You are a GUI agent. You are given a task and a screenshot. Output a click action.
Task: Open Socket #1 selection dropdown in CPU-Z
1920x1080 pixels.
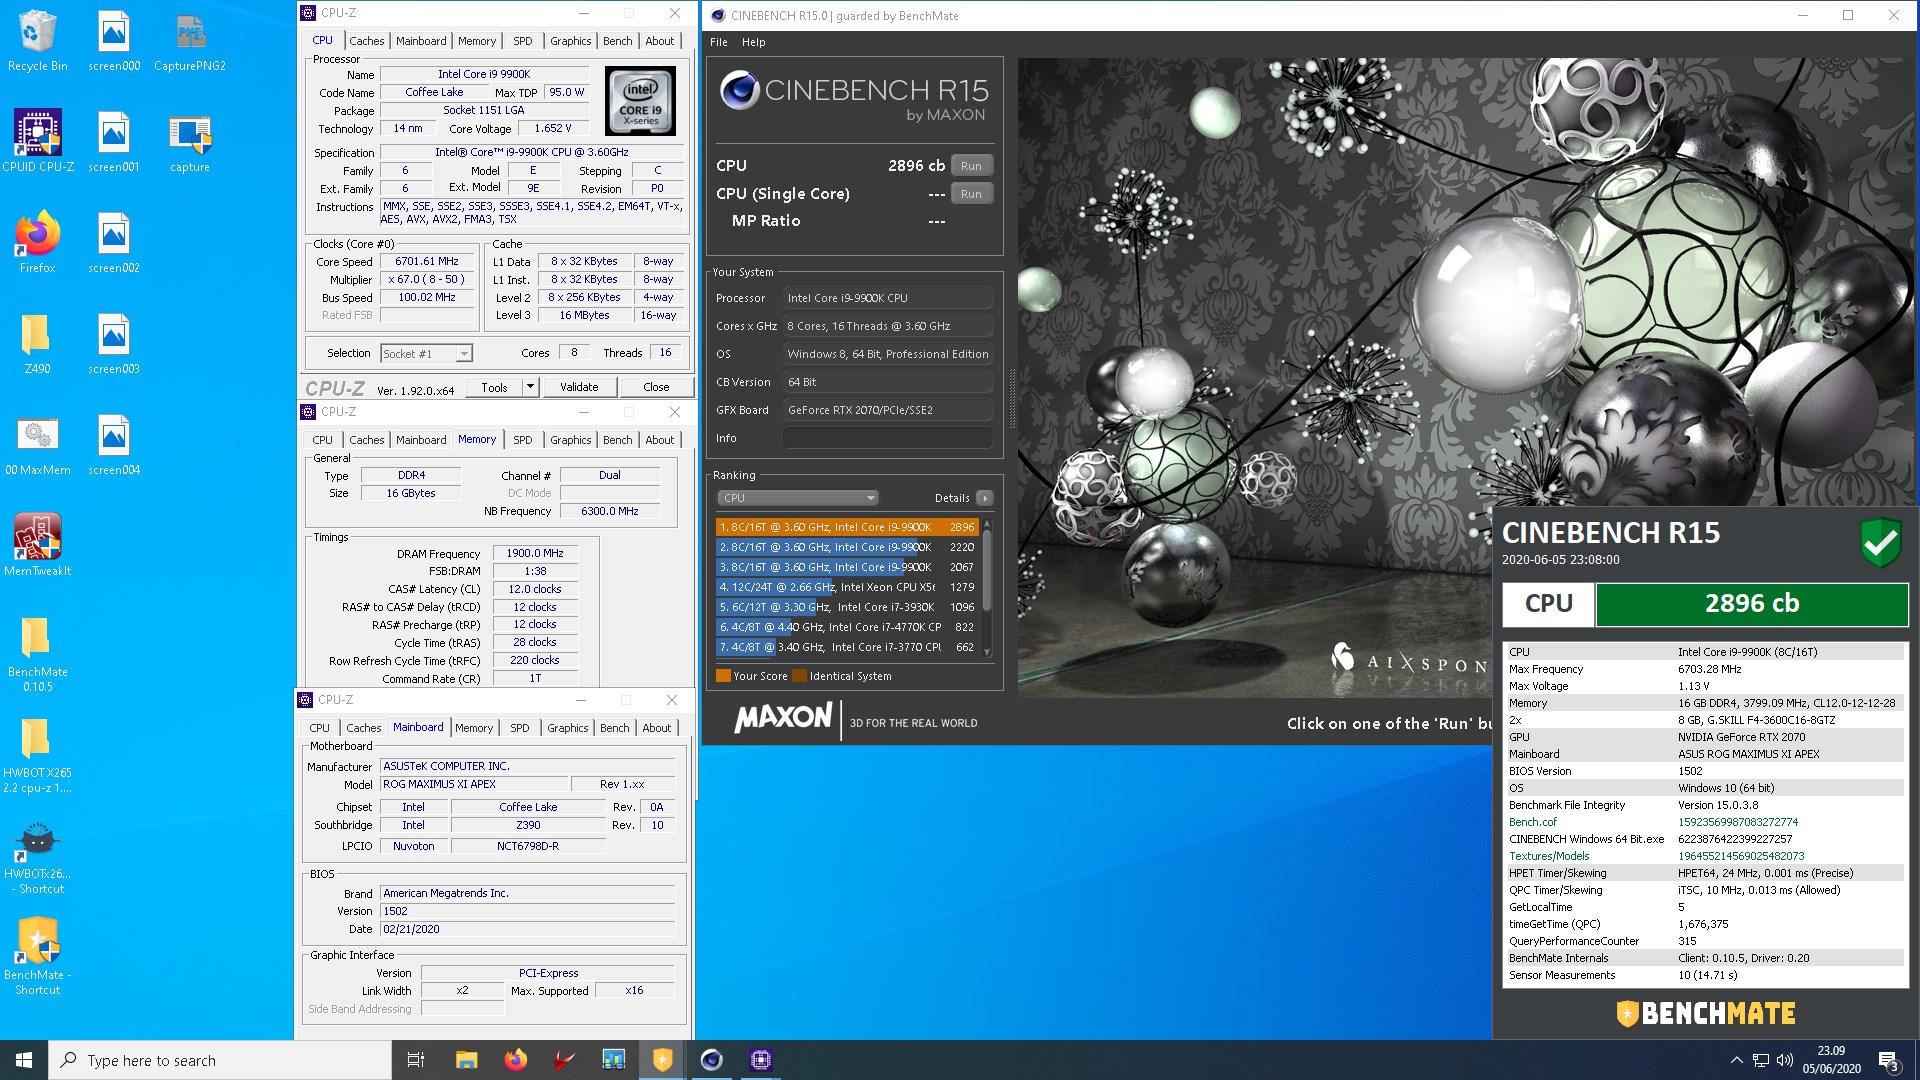point(426,354)
